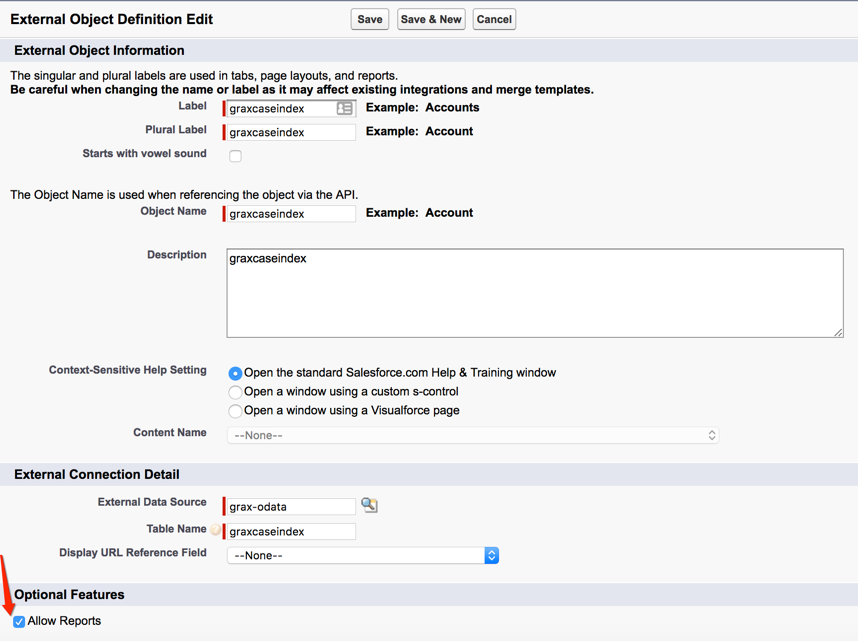Cancel the external object edit
The width and height of the screenshot is (858, 641).
tap(494, 19)
